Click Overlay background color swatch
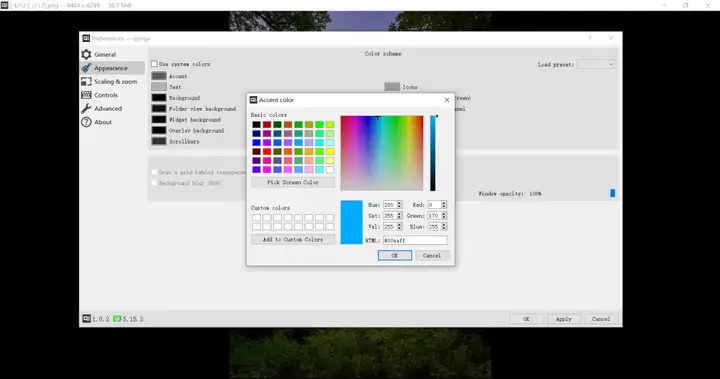 (x=159, y=130)
